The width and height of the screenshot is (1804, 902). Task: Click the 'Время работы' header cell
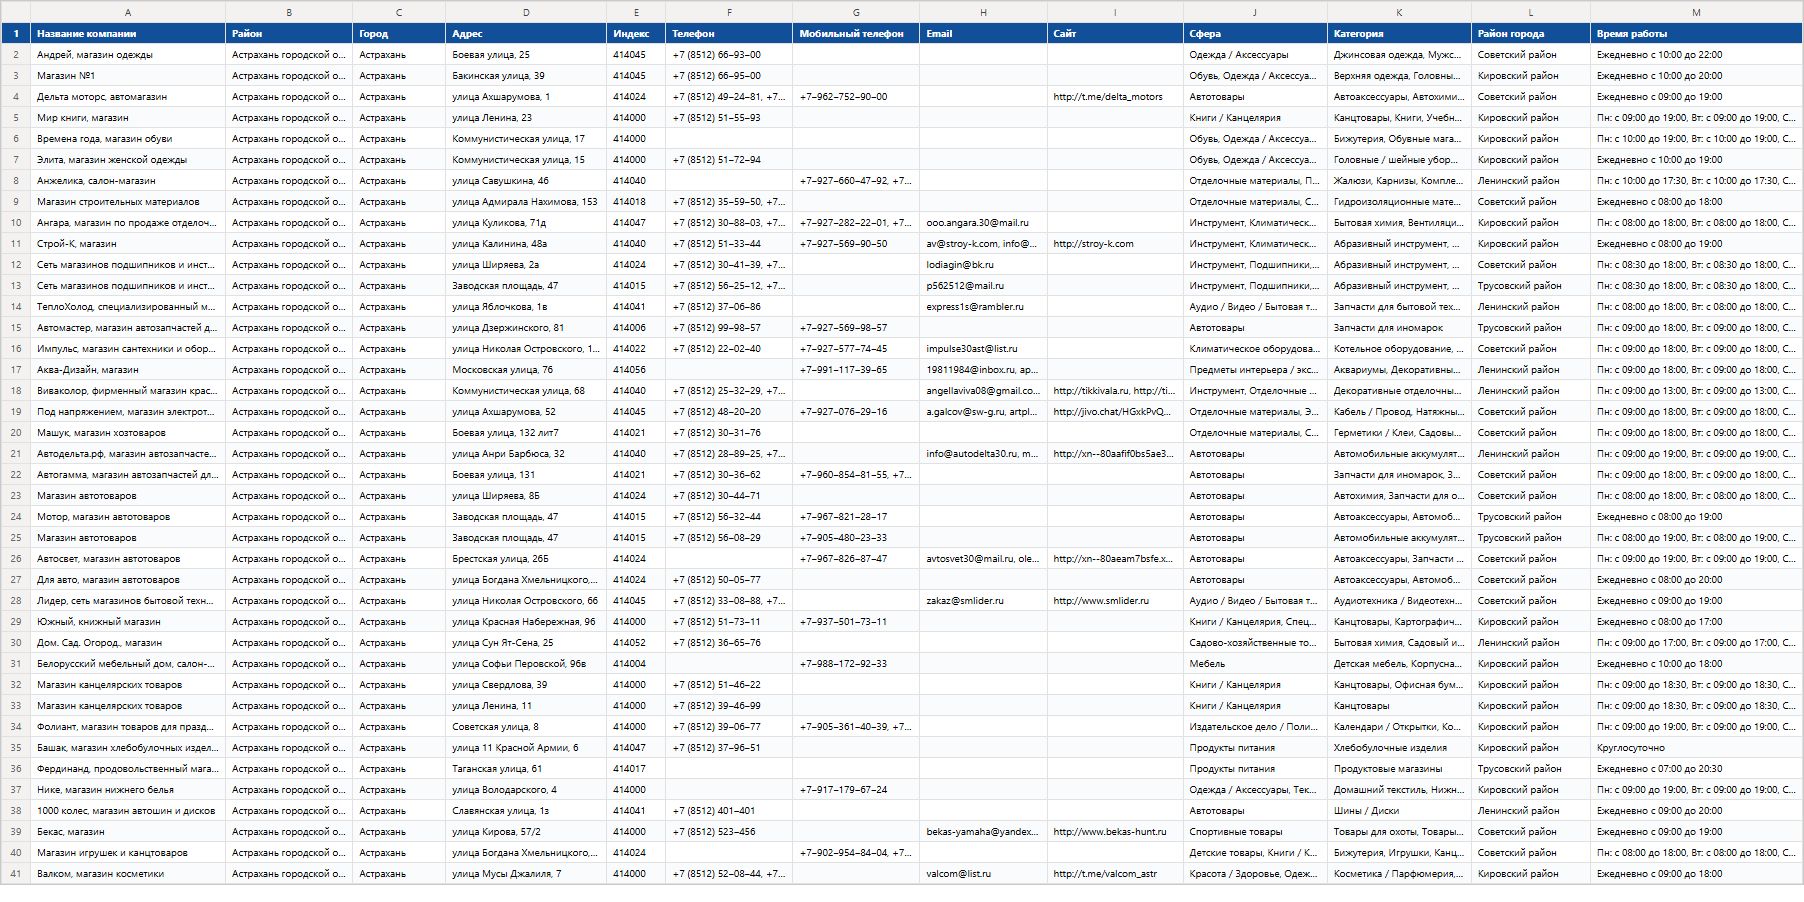click(x=1696, y=34)
